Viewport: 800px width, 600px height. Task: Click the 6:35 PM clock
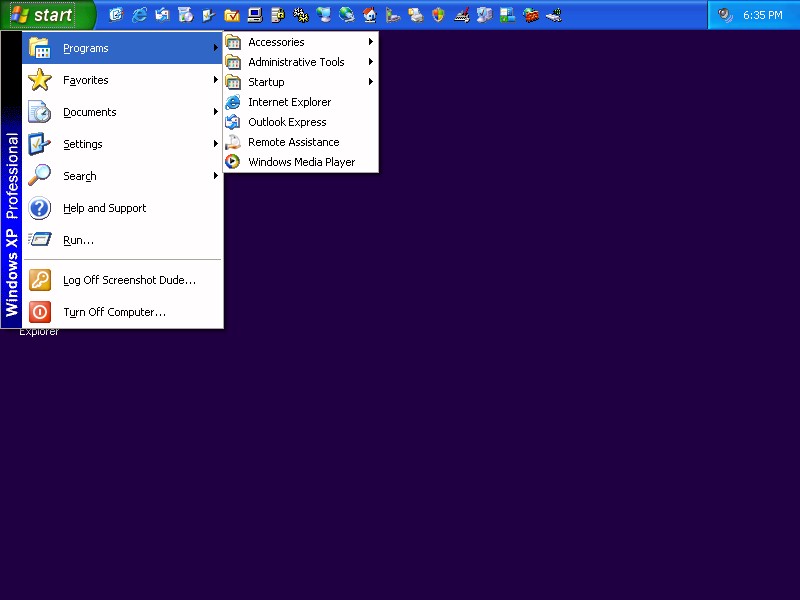click(762, 15)
